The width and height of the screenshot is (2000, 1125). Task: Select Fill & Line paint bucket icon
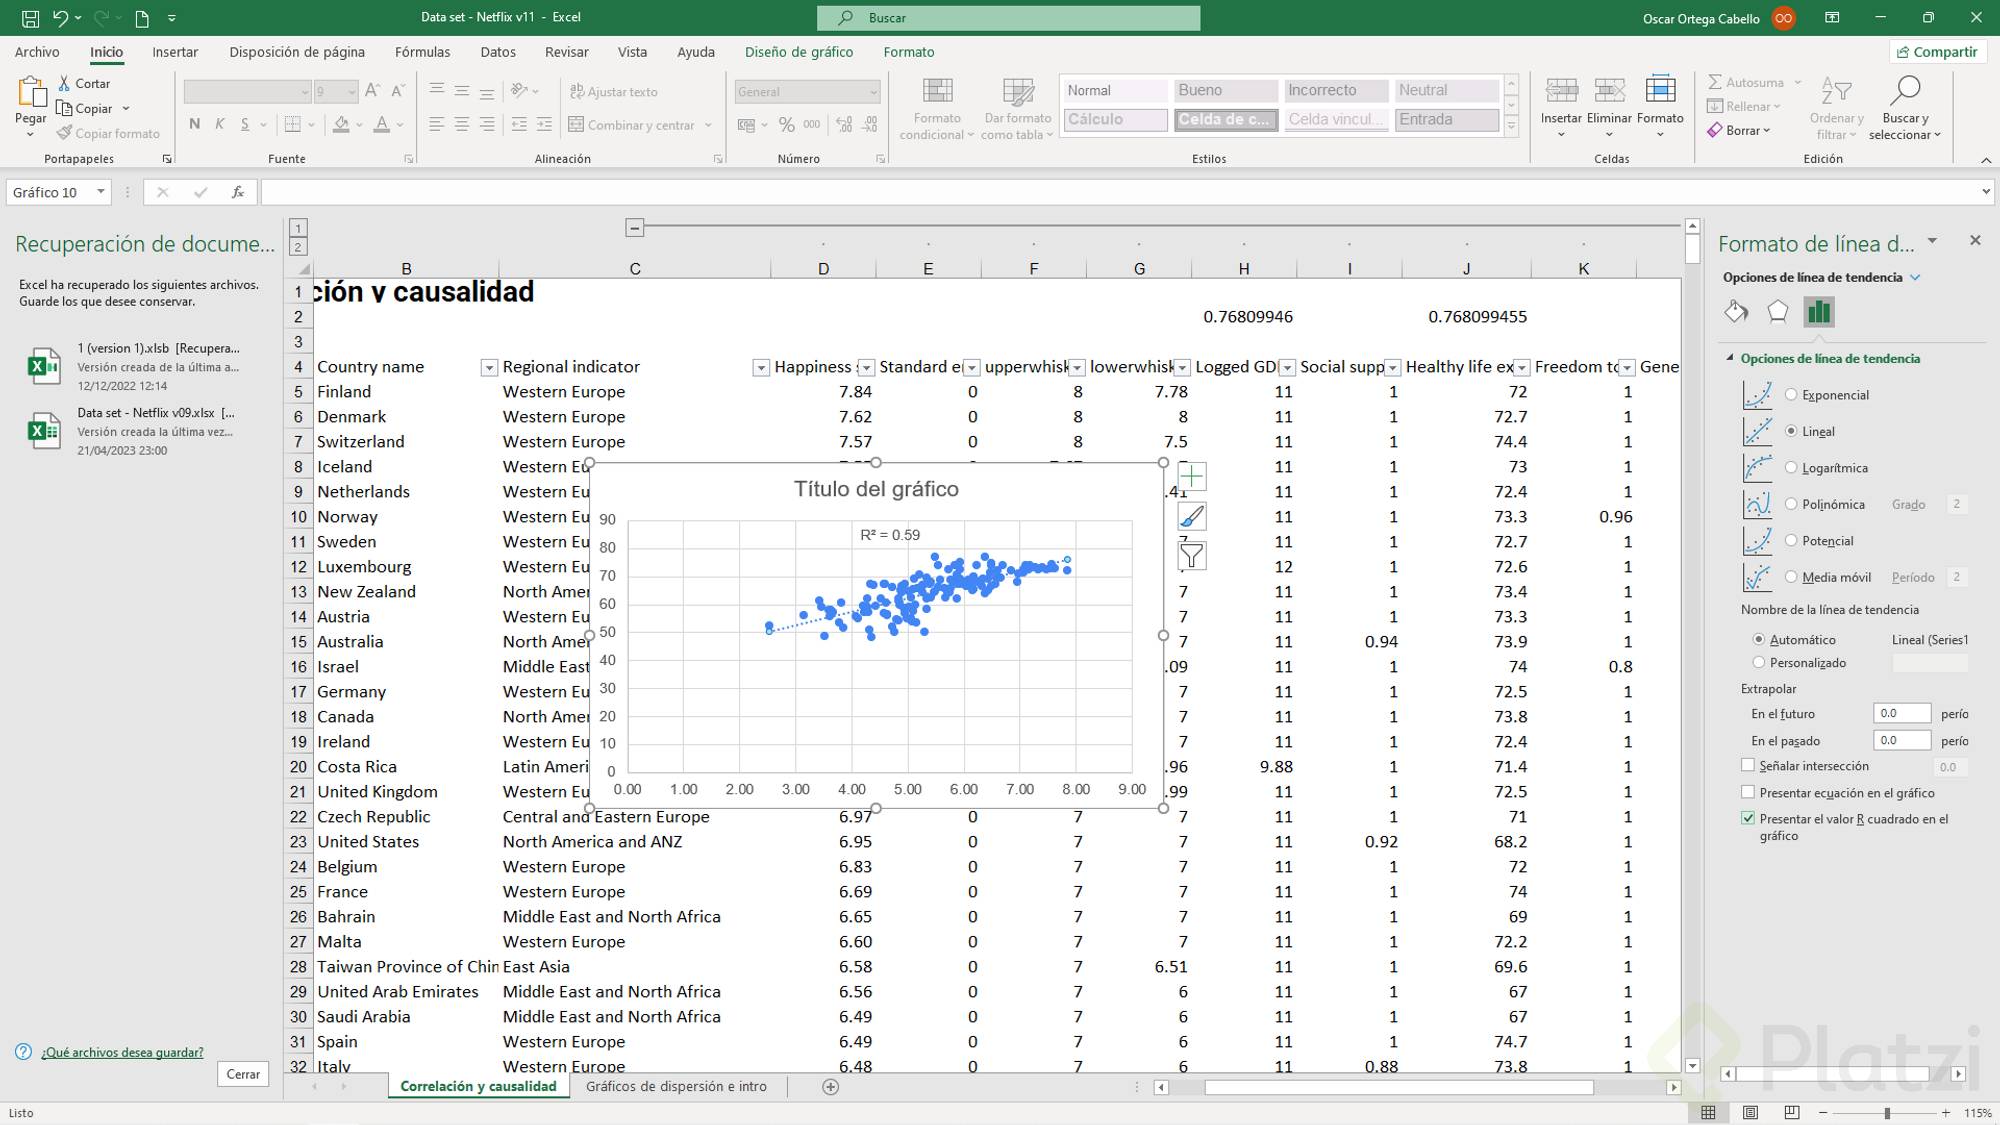tap(1736, 312)
